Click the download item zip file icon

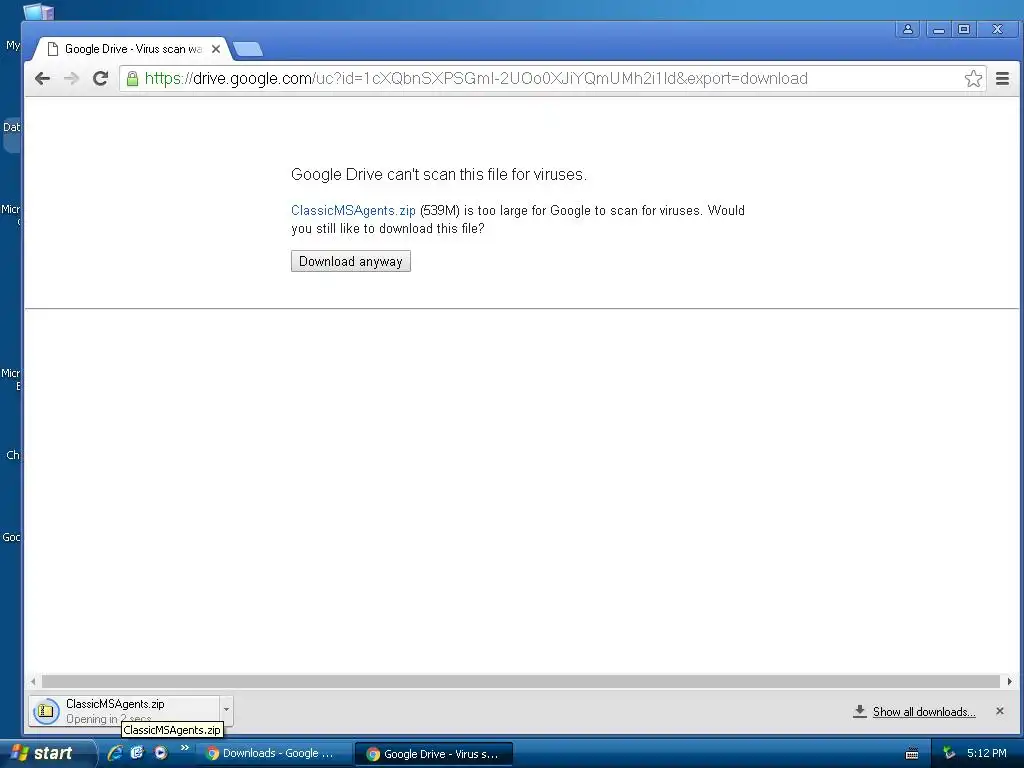pyautogui.click(x=46, y=711)
